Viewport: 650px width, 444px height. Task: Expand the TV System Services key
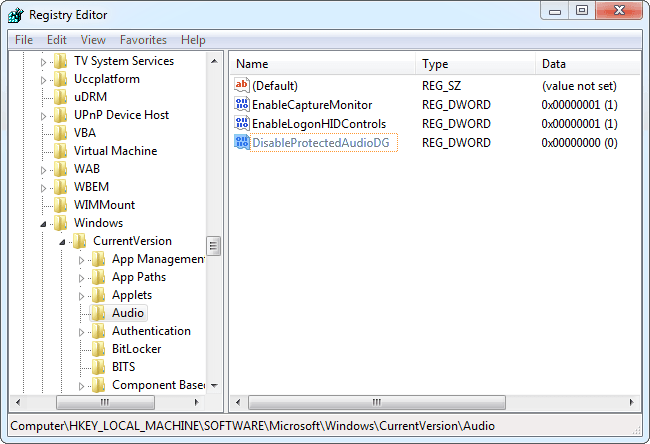(43, 62)
